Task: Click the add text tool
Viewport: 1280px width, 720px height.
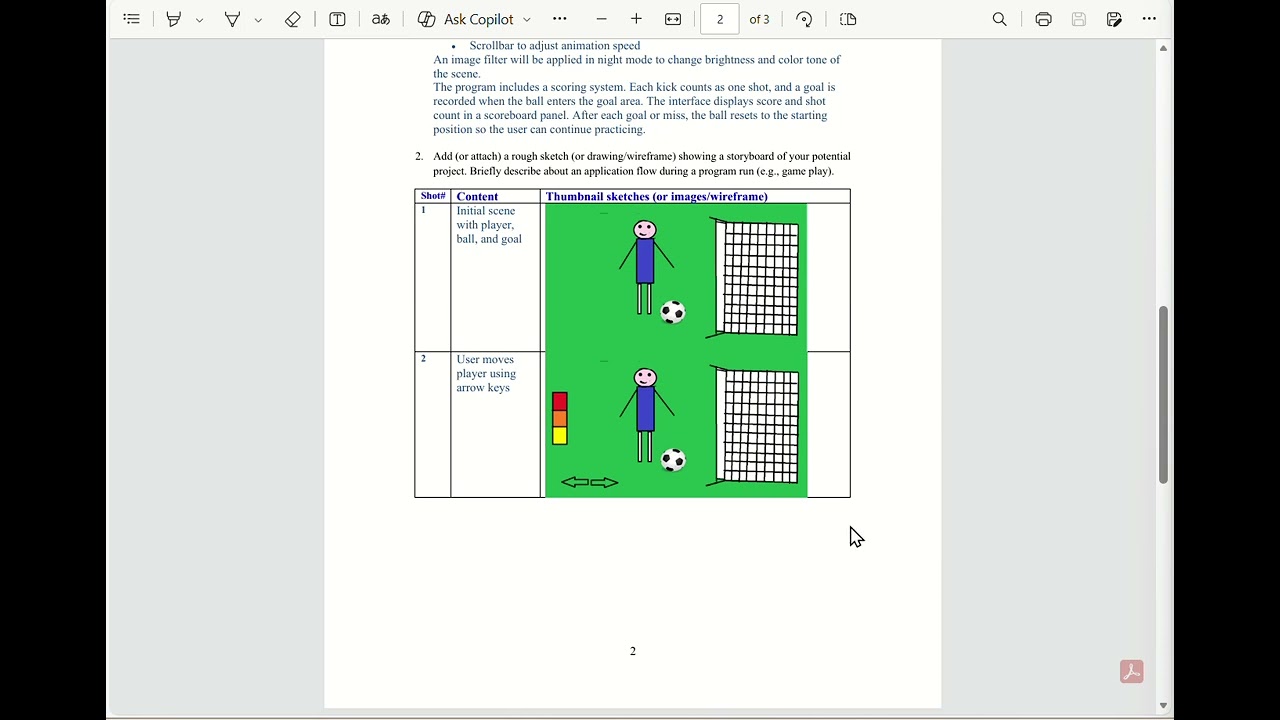Action: [x=337, y=19]
